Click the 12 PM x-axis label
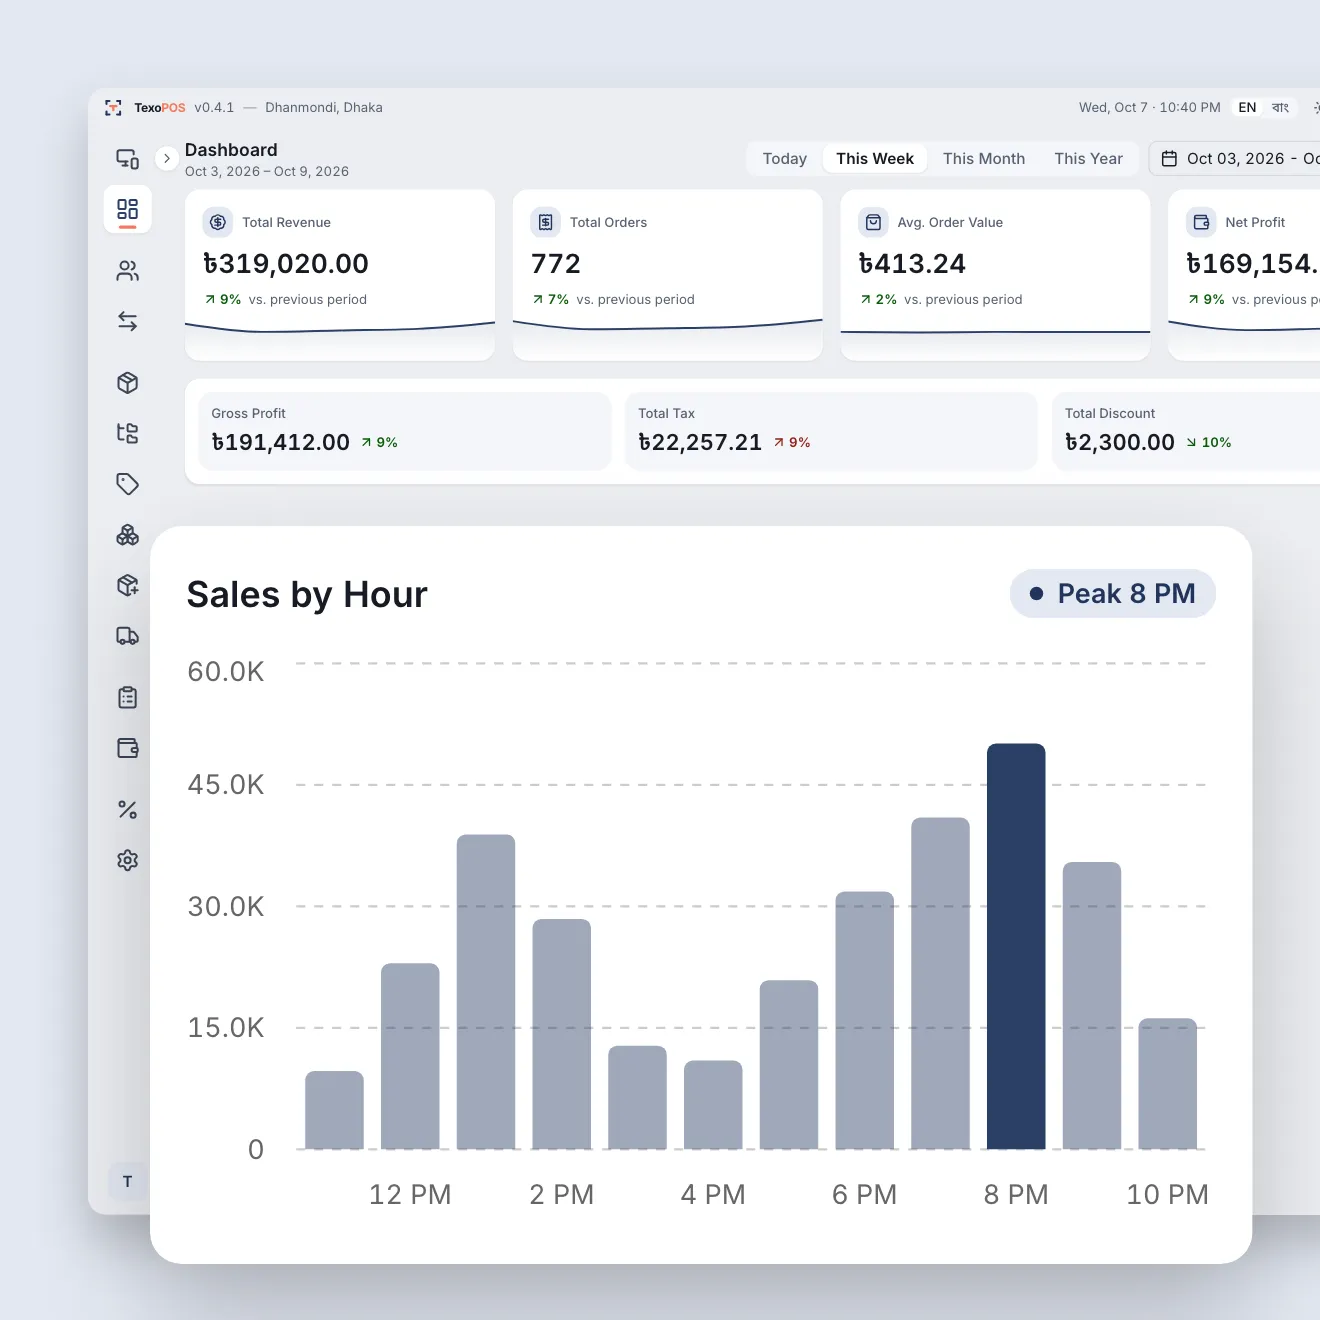1320x1320 pixels. [410, 1195]
